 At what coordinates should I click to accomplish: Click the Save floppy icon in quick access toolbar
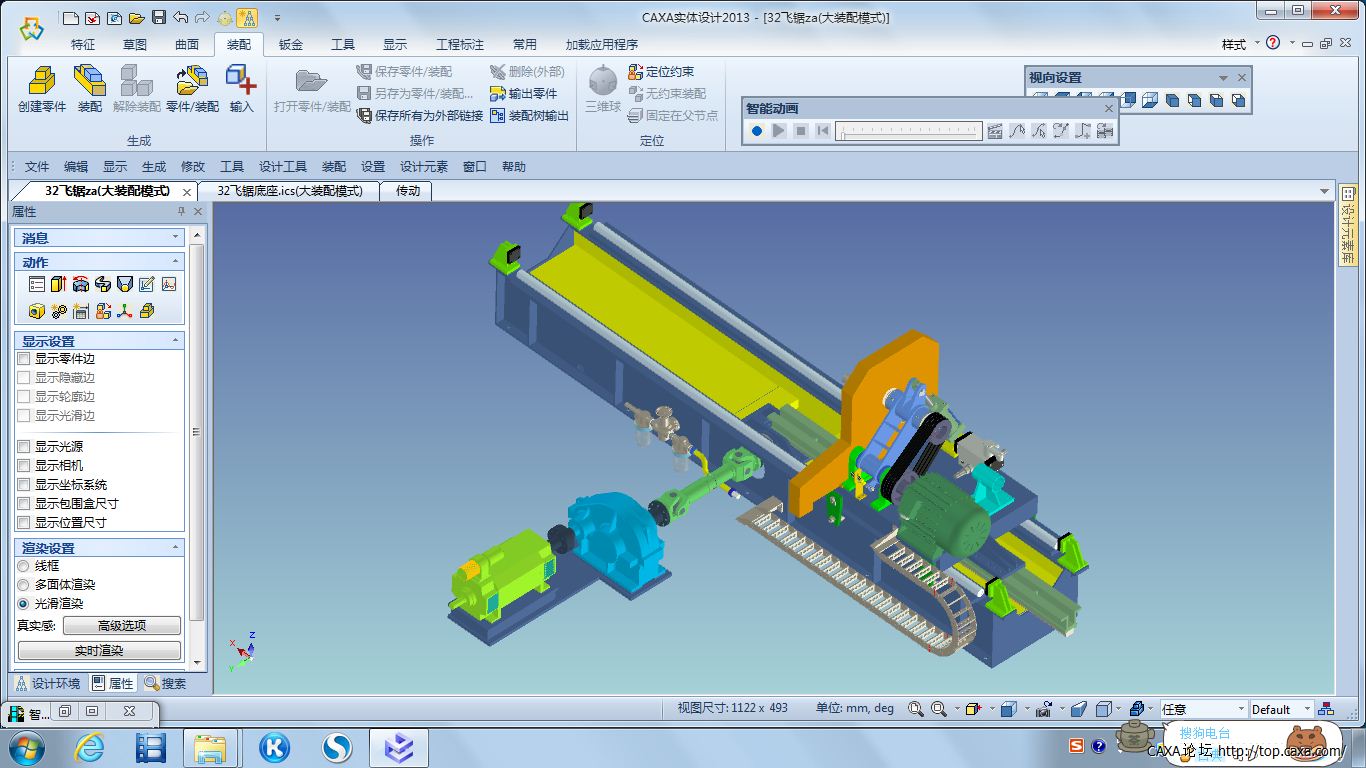pyautogui.click(x=159, y=17)
